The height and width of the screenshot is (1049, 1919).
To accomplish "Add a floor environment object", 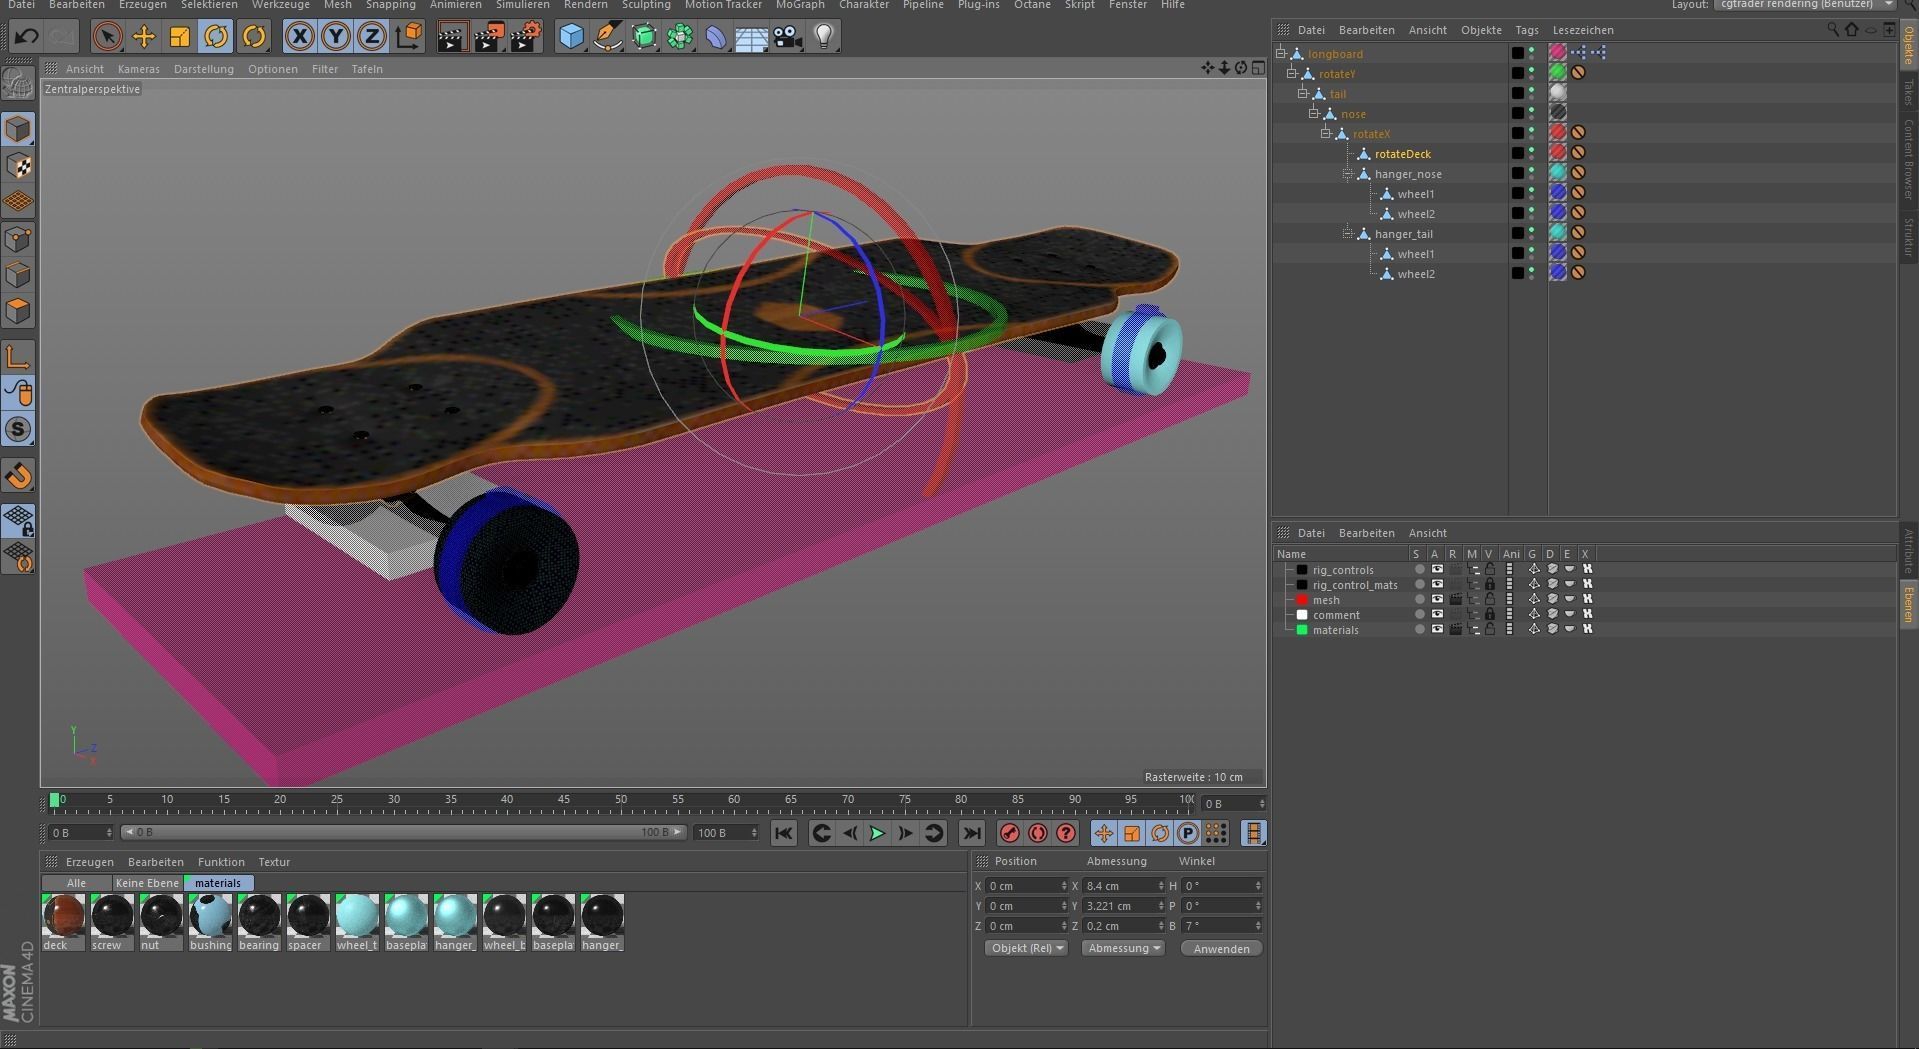I will coord(751,37).
